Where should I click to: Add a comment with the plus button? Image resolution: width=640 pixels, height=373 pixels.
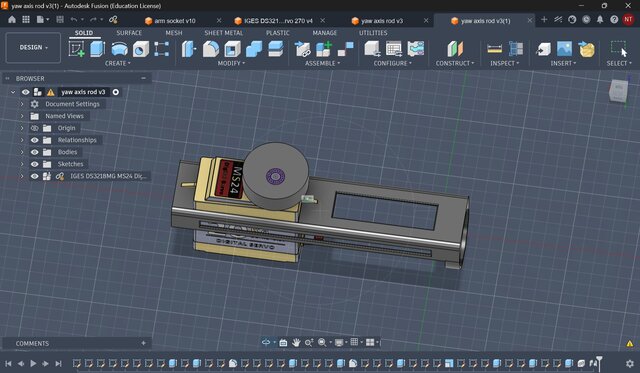tap(143, 343)
